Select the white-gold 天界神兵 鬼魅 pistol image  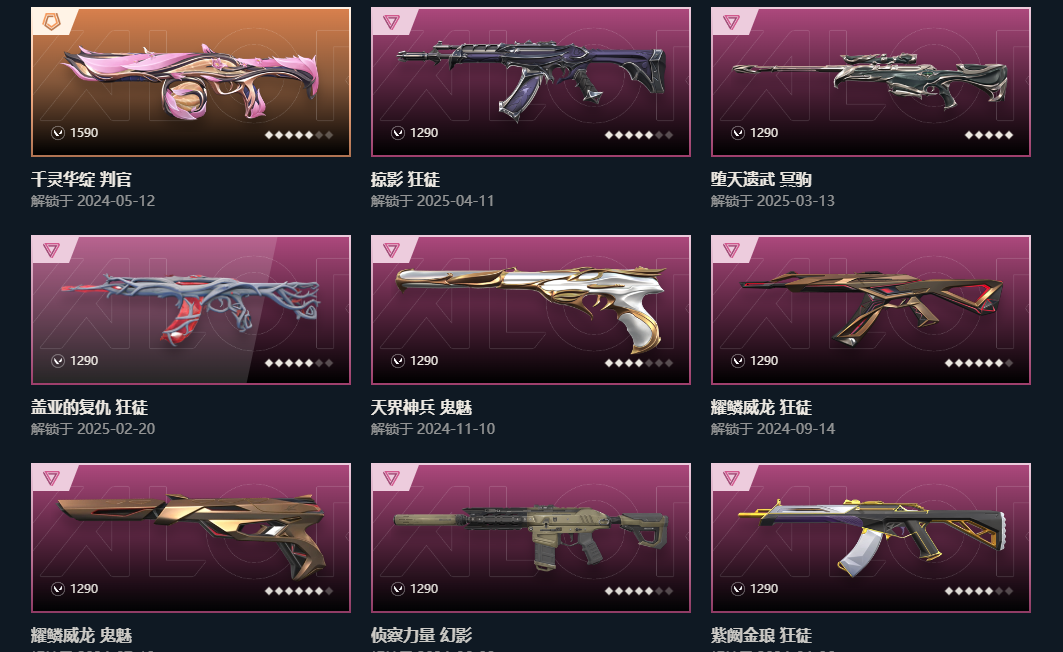531,308
